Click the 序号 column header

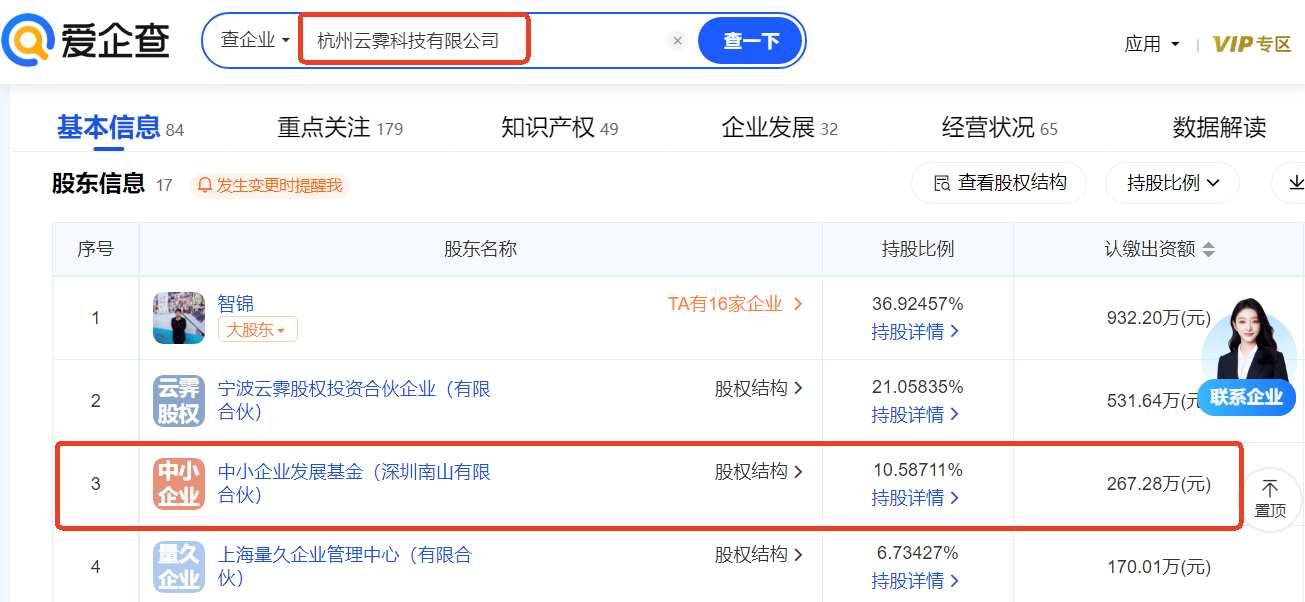point(95,249)
